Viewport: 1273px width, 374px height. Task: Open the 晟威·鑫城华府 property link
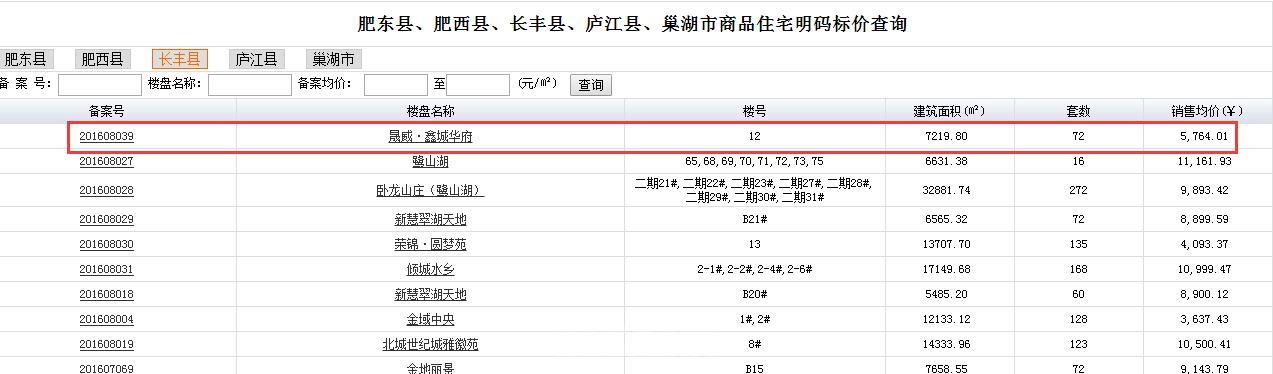[430, 137]
